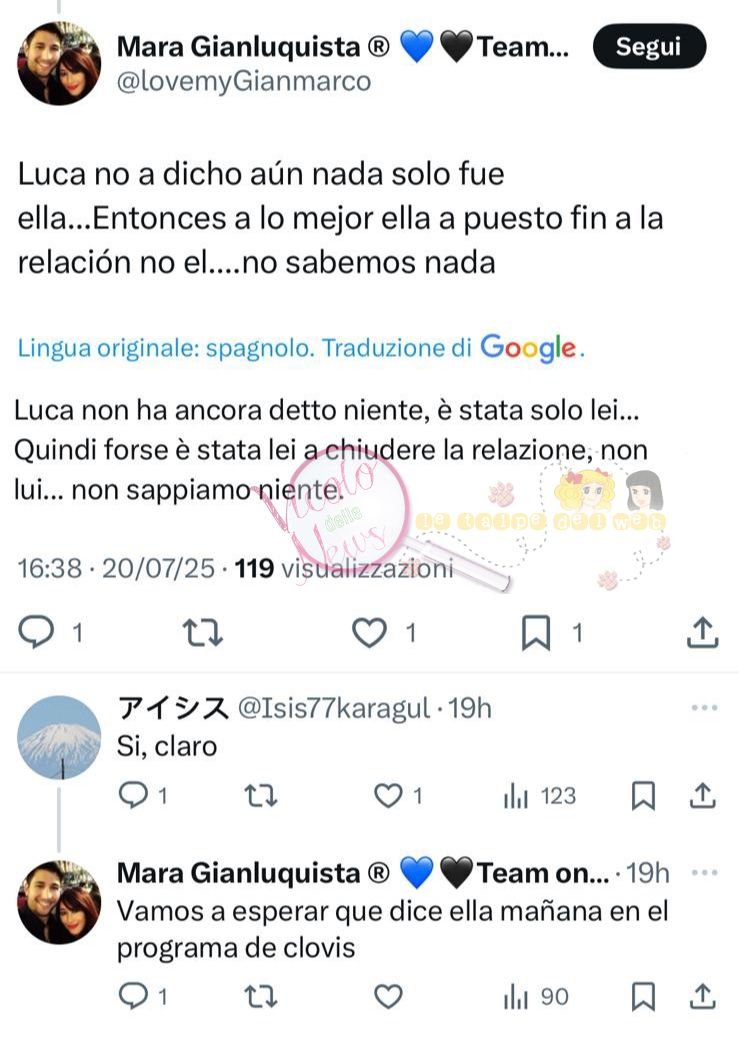739x1063 pixels.
Task: View analytics showing 90 views
Action: pyautogui.click(x=536, y=997)
